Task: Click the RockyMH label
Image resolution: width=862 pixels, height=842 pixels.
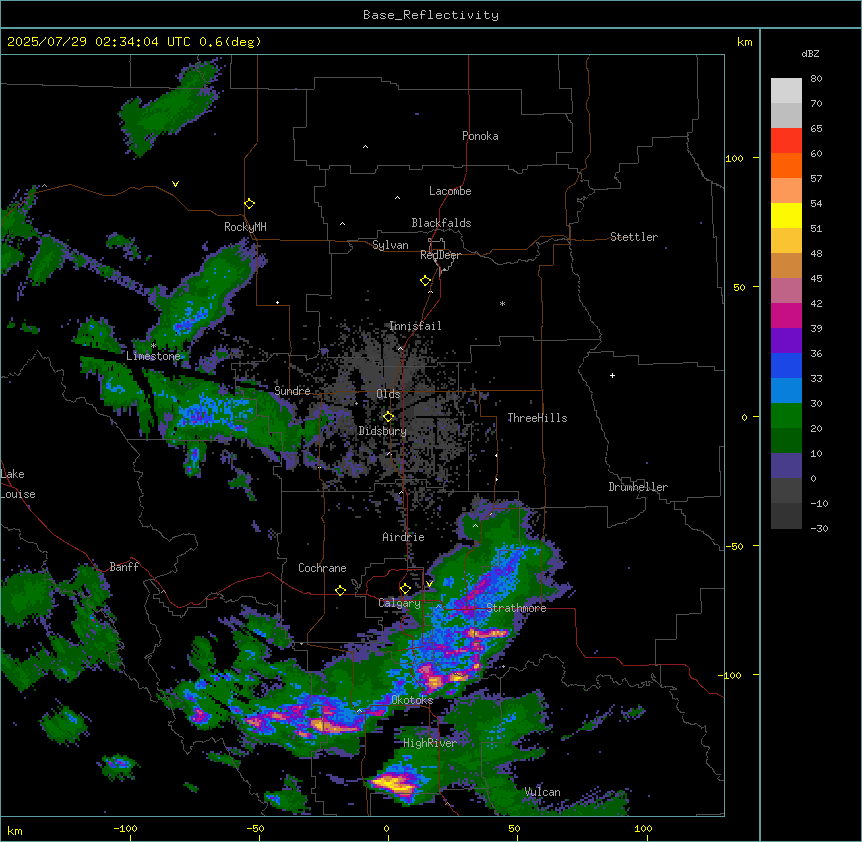Action: [x=245, y=226]
